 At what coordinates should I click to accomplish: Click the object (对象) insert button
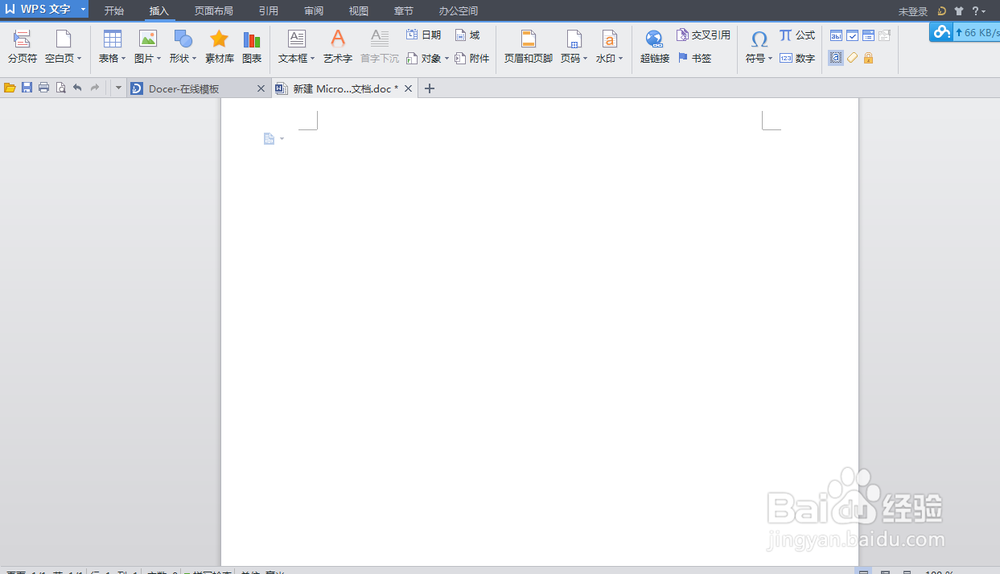coord(424,58)
